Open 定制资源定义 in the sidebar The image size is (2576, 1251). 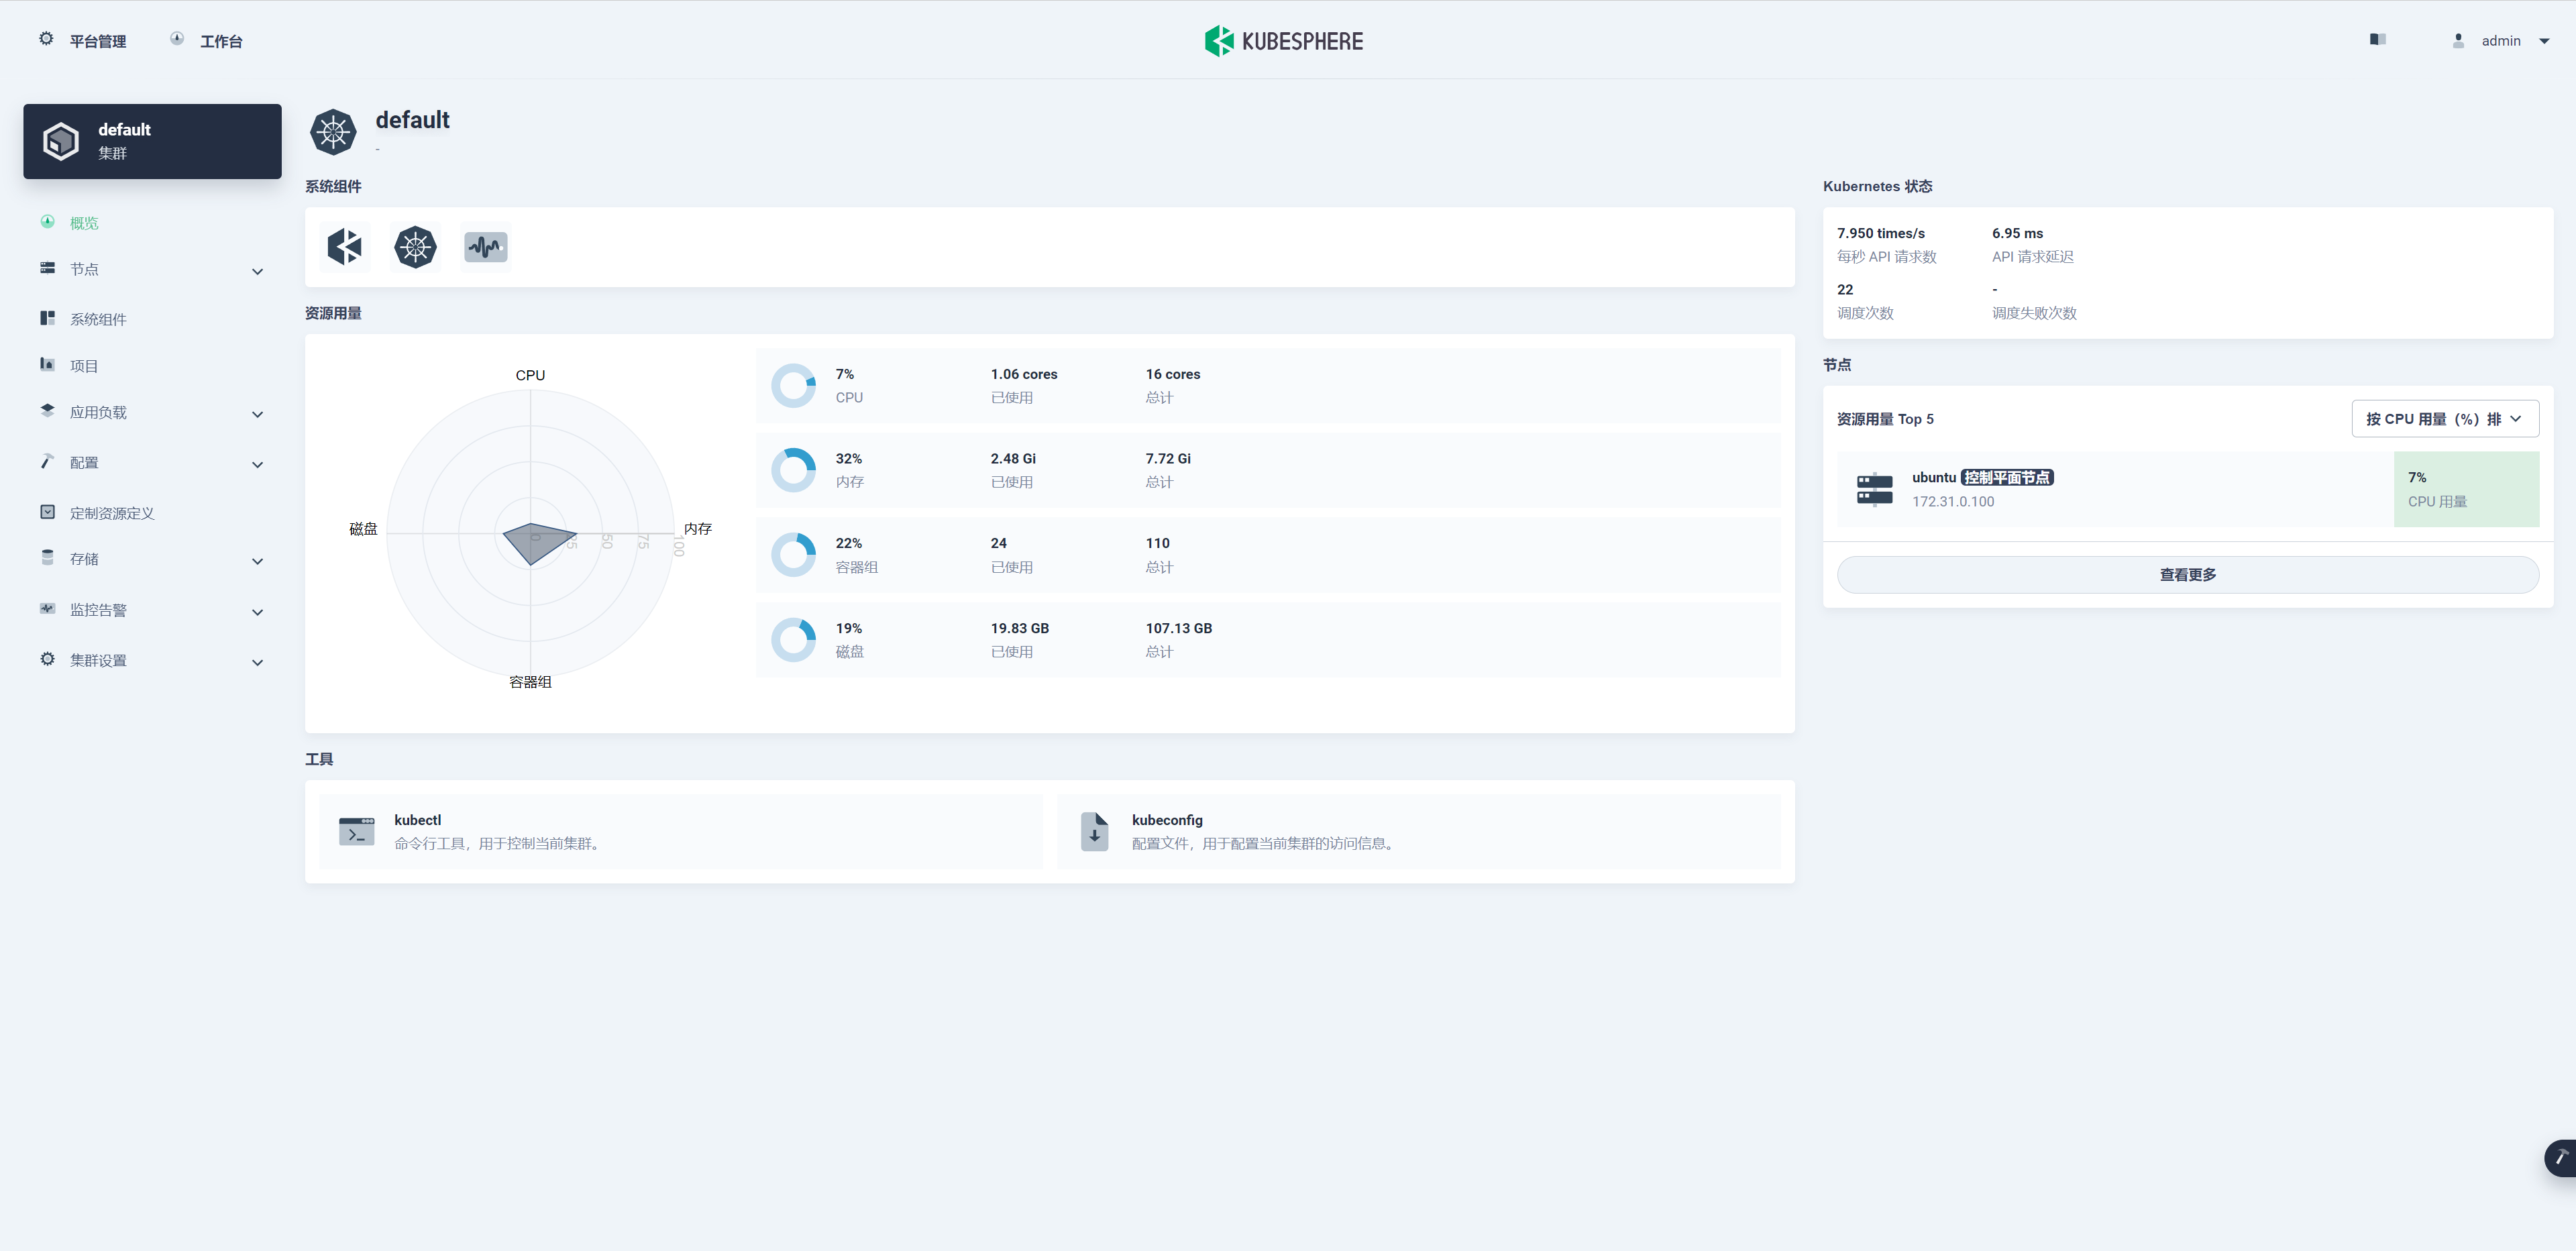tap(112, 513)
